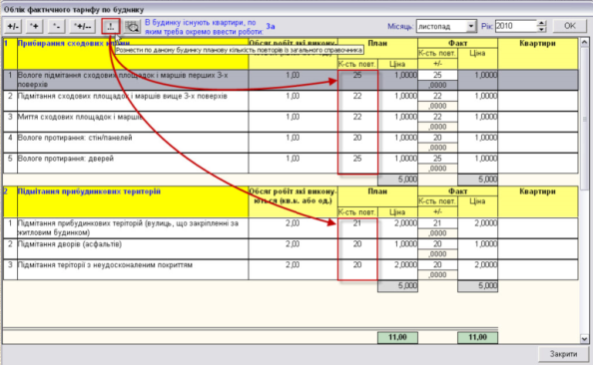Select row 'Миття сходових площадок і маршів'
This screenshot has width=594, height=365.
(x=291, y=122)
